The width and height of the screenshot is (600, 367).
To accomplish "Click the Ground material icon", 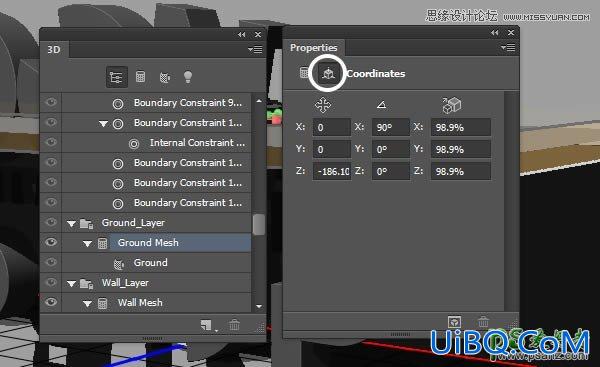I will coord(119,264).
